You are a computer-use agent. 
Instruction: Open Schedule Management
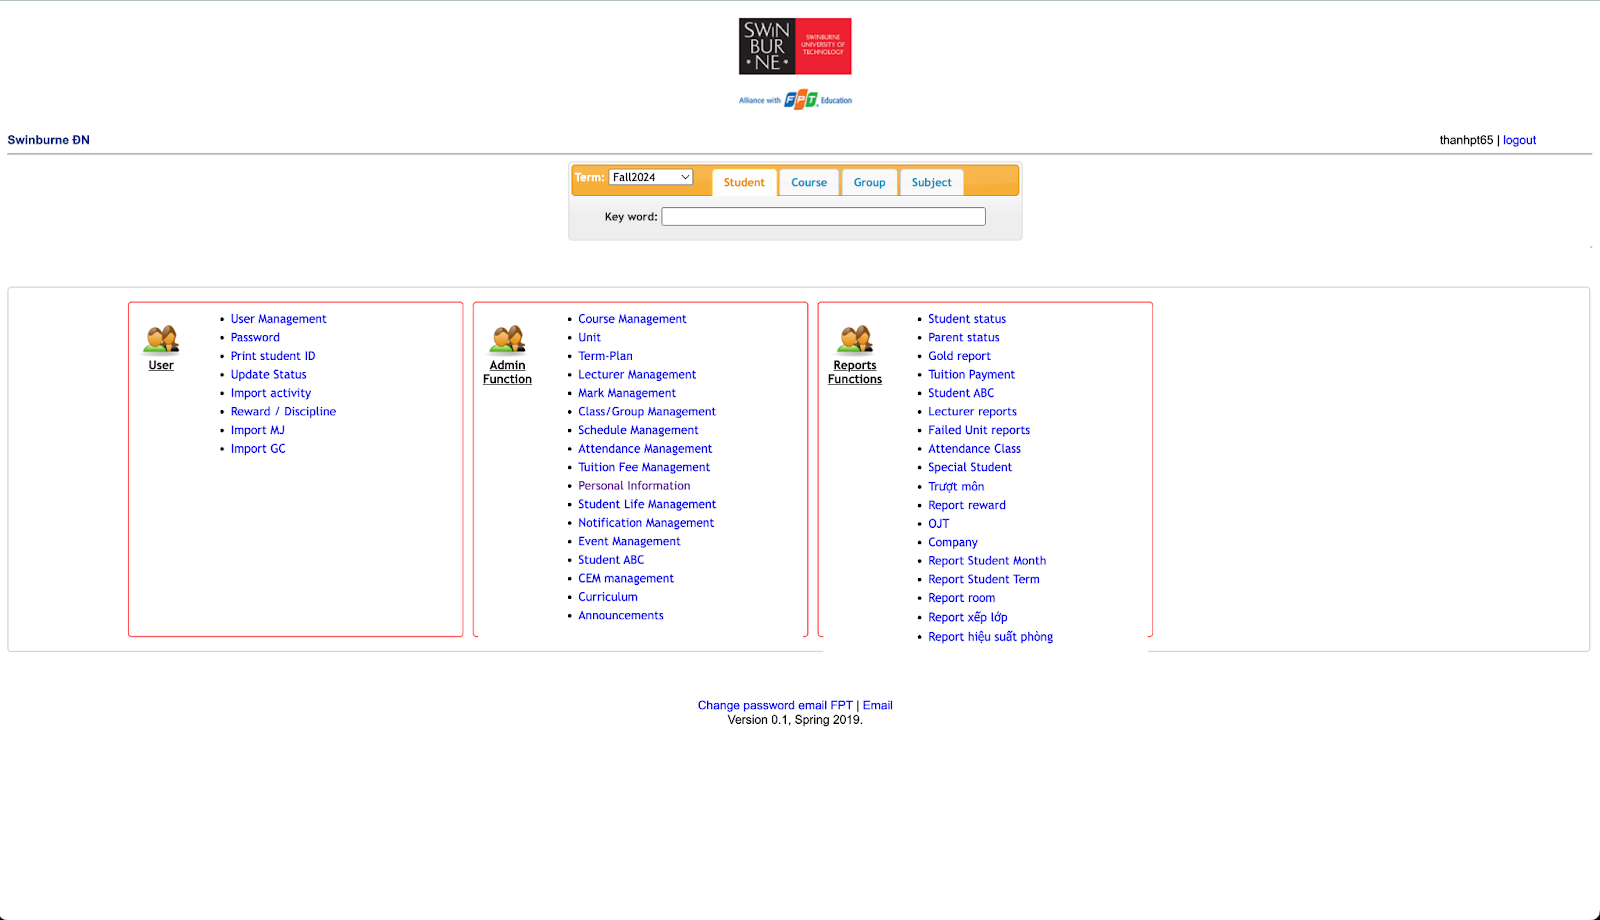pyautogui.click(x=638, y=430)
